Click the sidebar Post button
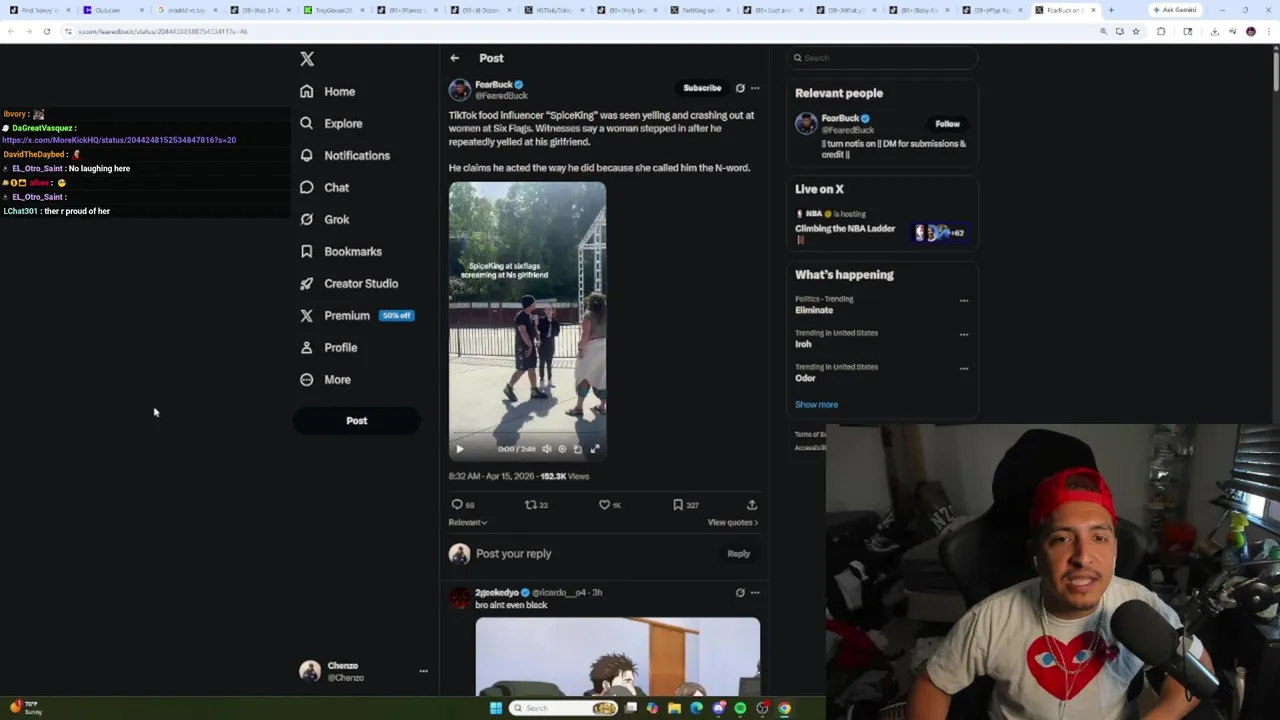The height and width of the screenshot is (720, 1280). [356, 421]
